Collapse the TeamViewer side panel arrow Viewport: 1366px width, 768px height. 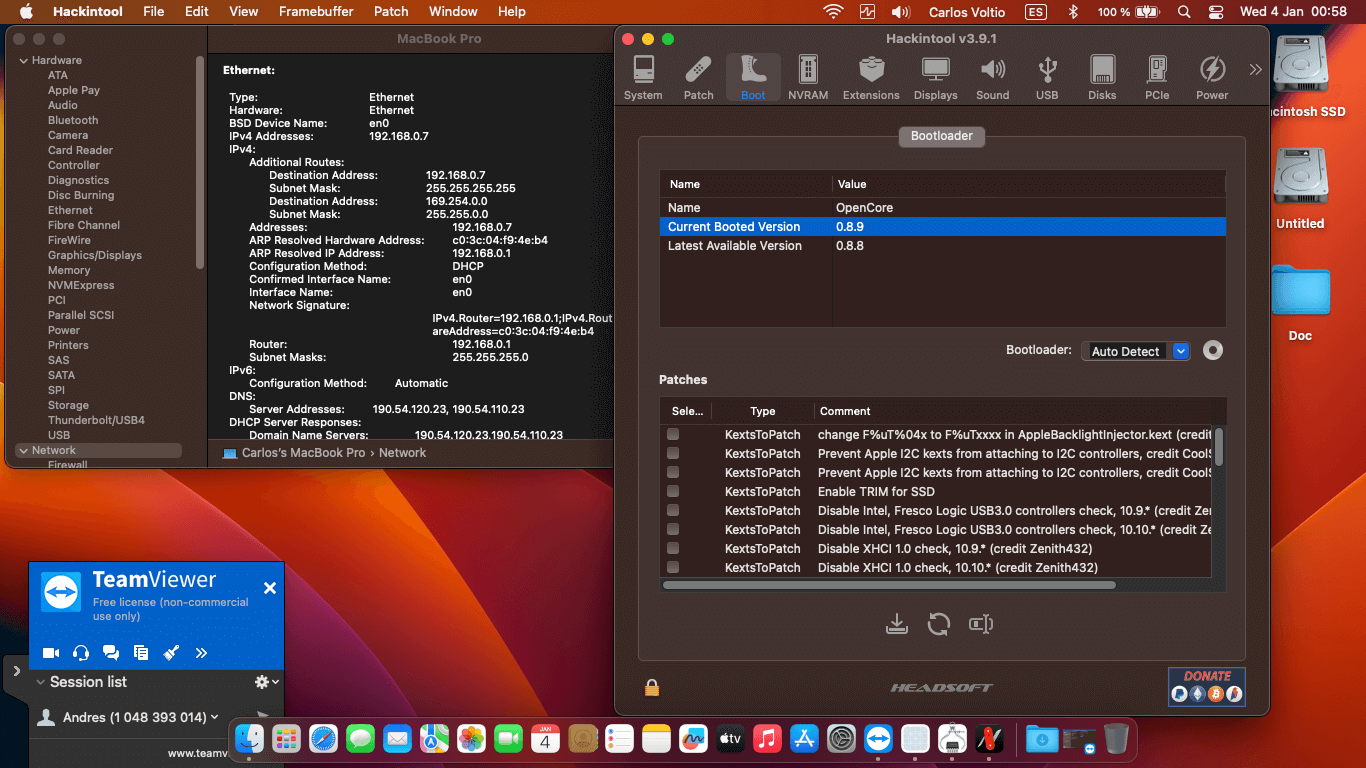[16, 671]
